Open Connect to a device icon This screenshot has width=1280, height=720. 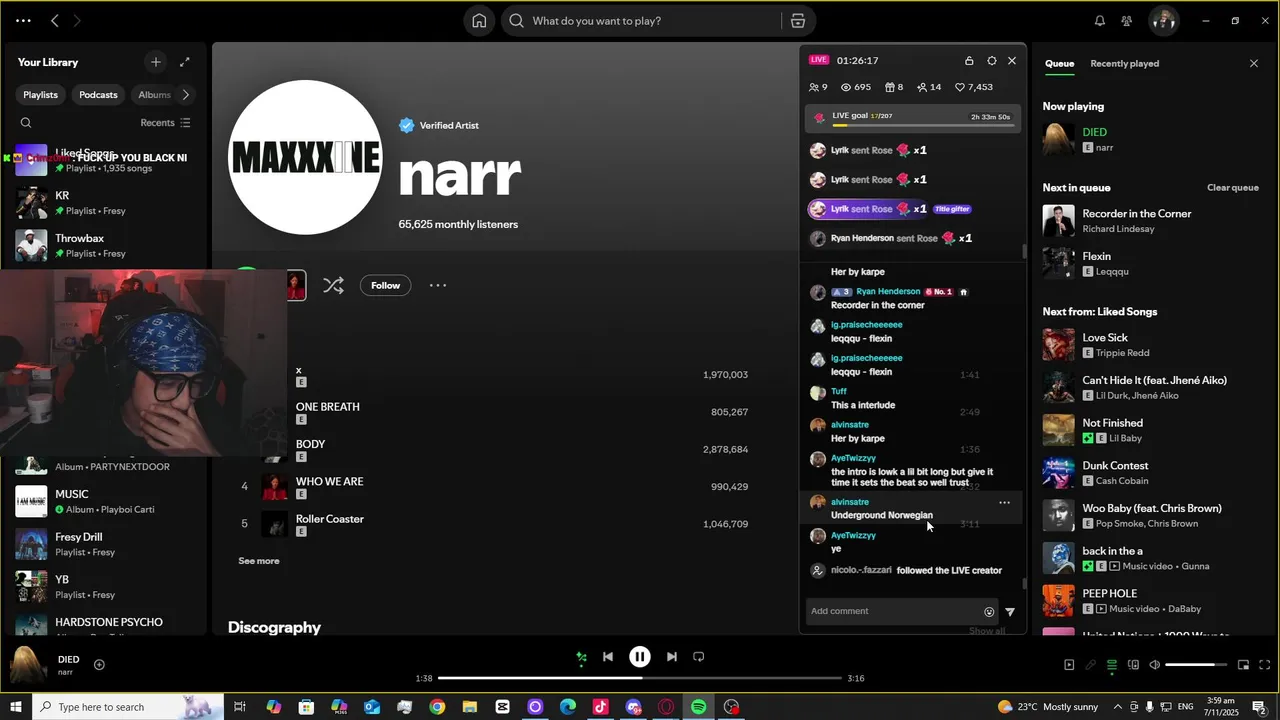(x=1133, y=665)
